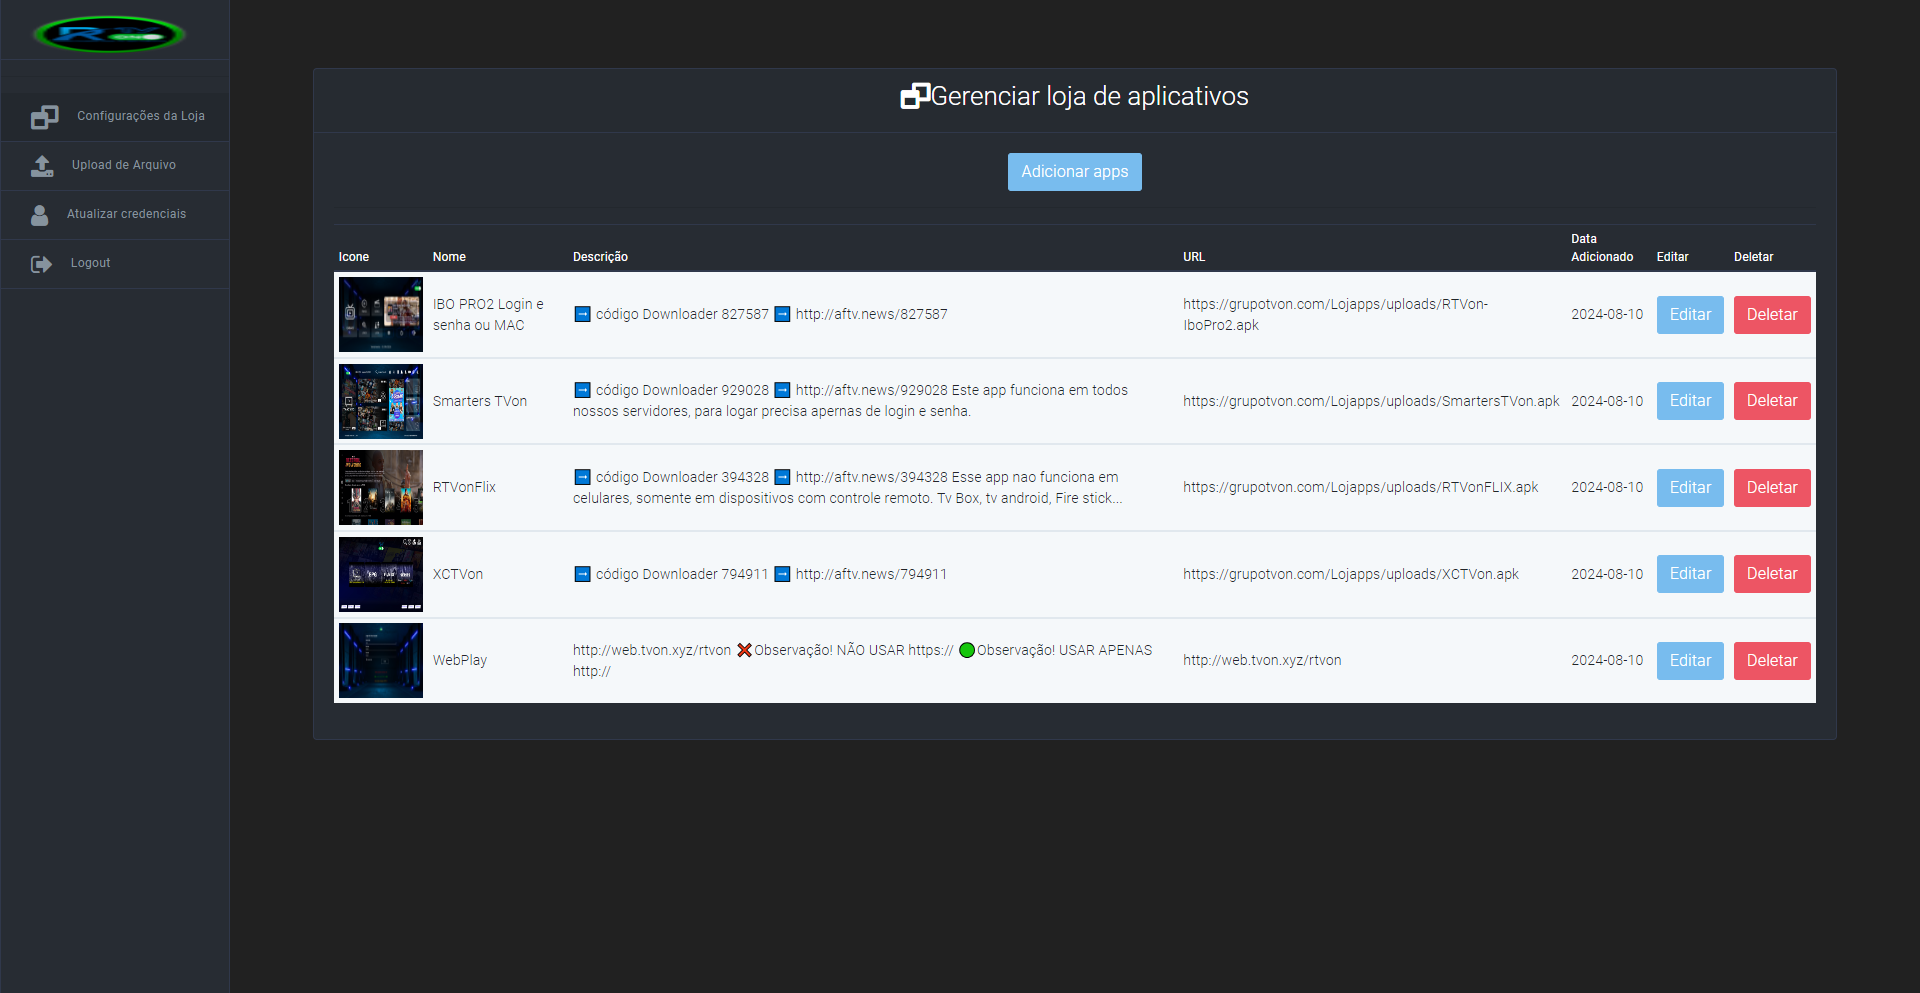Image resolution: width=1920 pixels, height=993 pixels.
Task: Click the icon beside Gerenciar loja de aplicativos
Action: click(914, 96)
